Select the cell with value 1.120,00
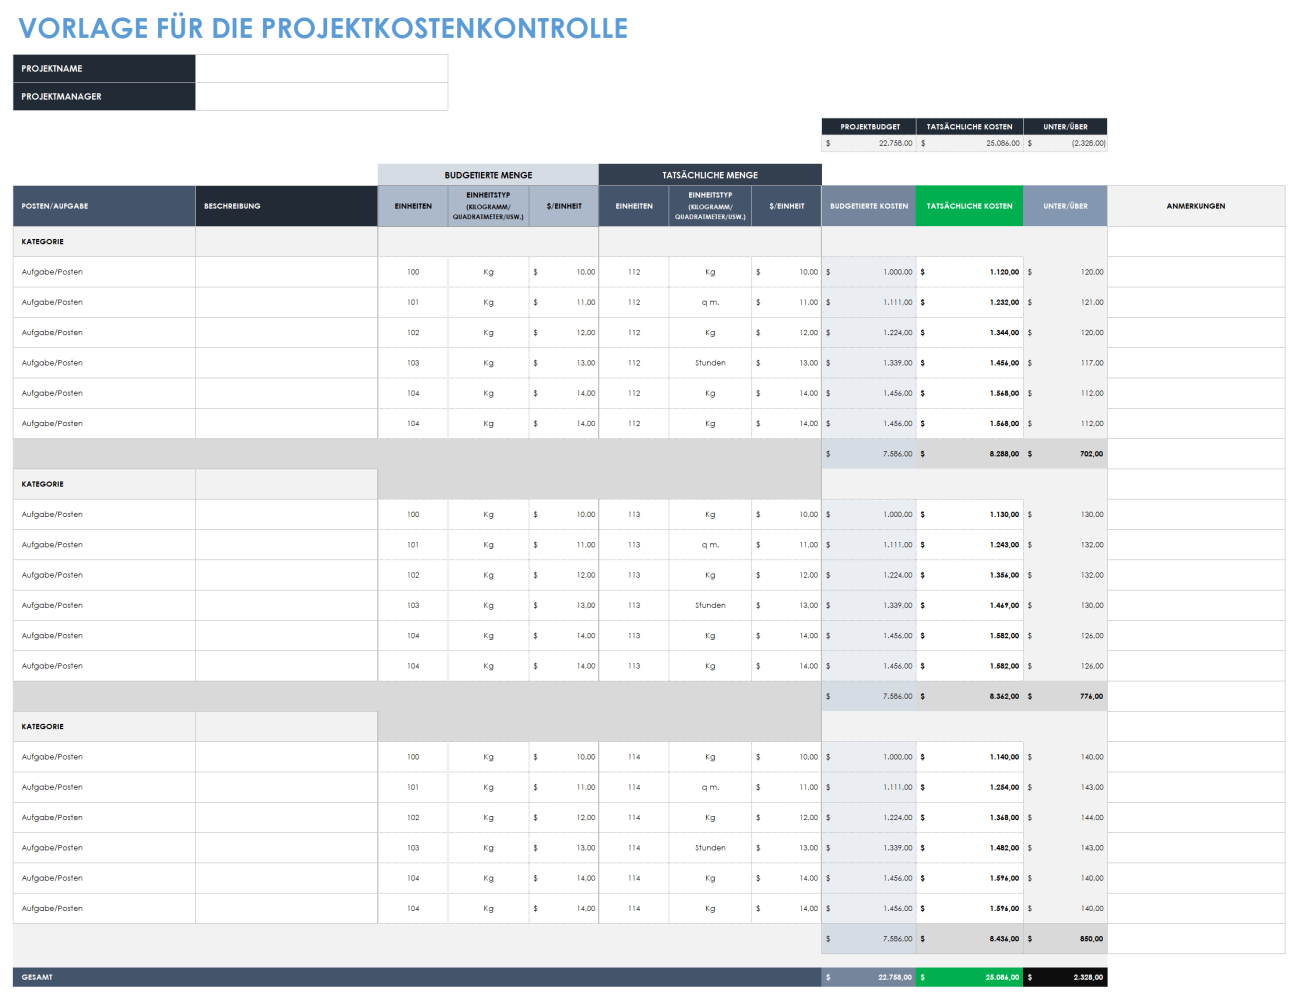This screenshot has height=999, width=1300. 969,272
